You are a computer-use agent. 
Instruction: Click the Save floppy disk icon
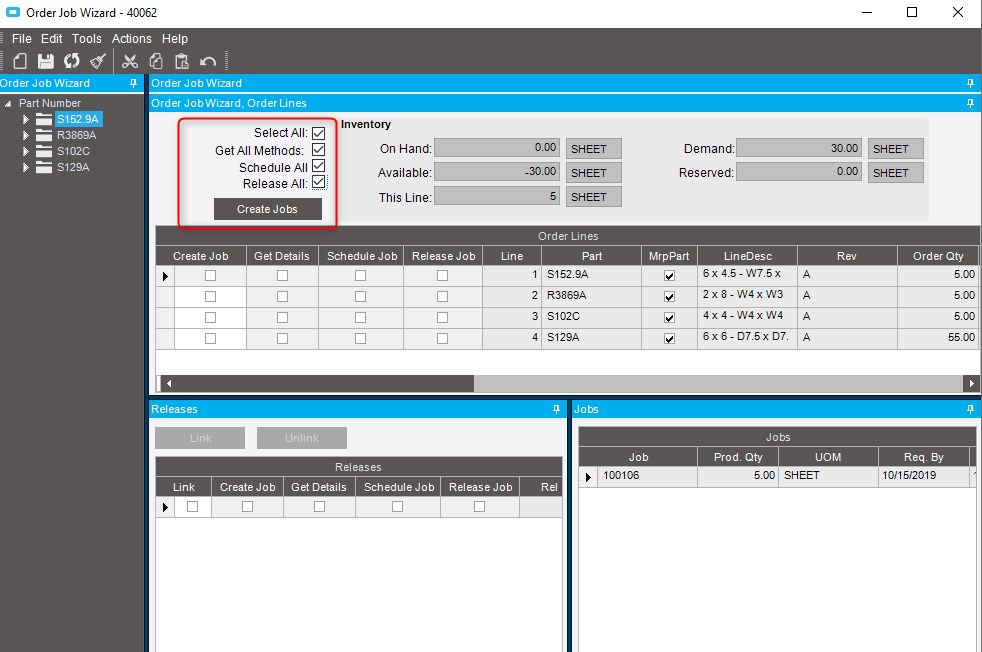pyautogui.click(x=46, y=61)
